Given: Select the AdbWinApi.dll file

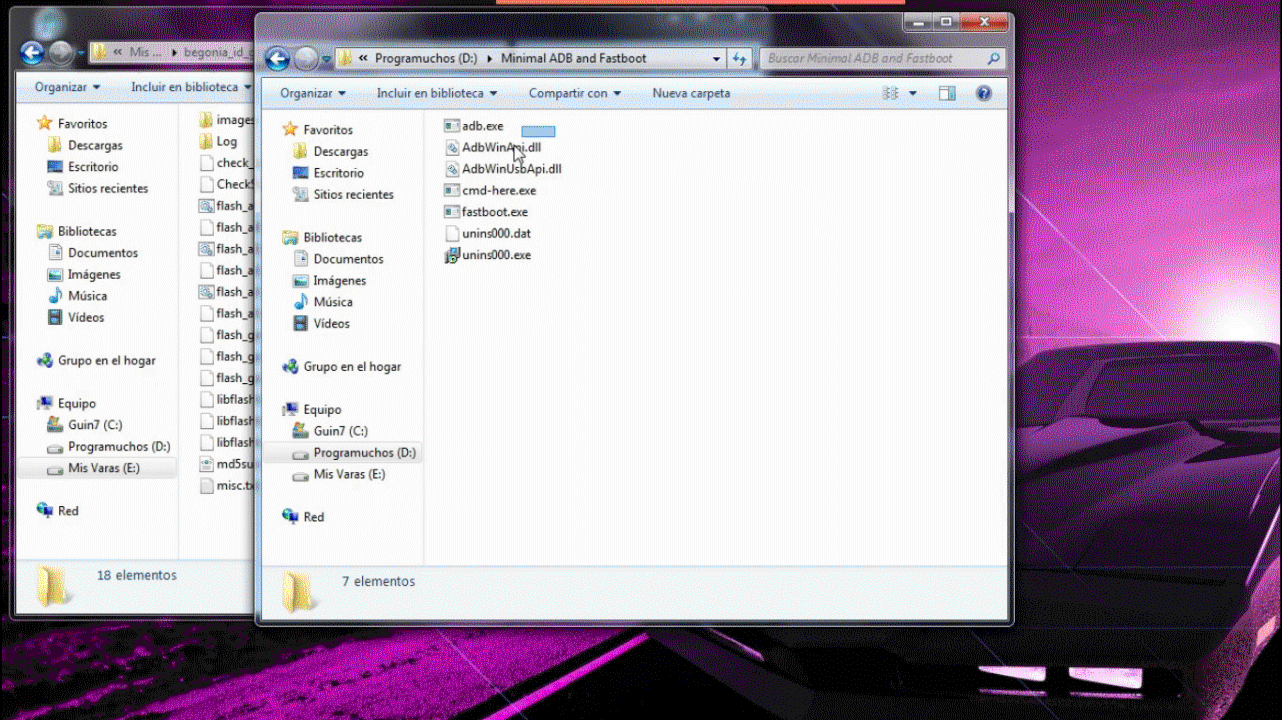Looking at the screenshot, I should (493, 147).
